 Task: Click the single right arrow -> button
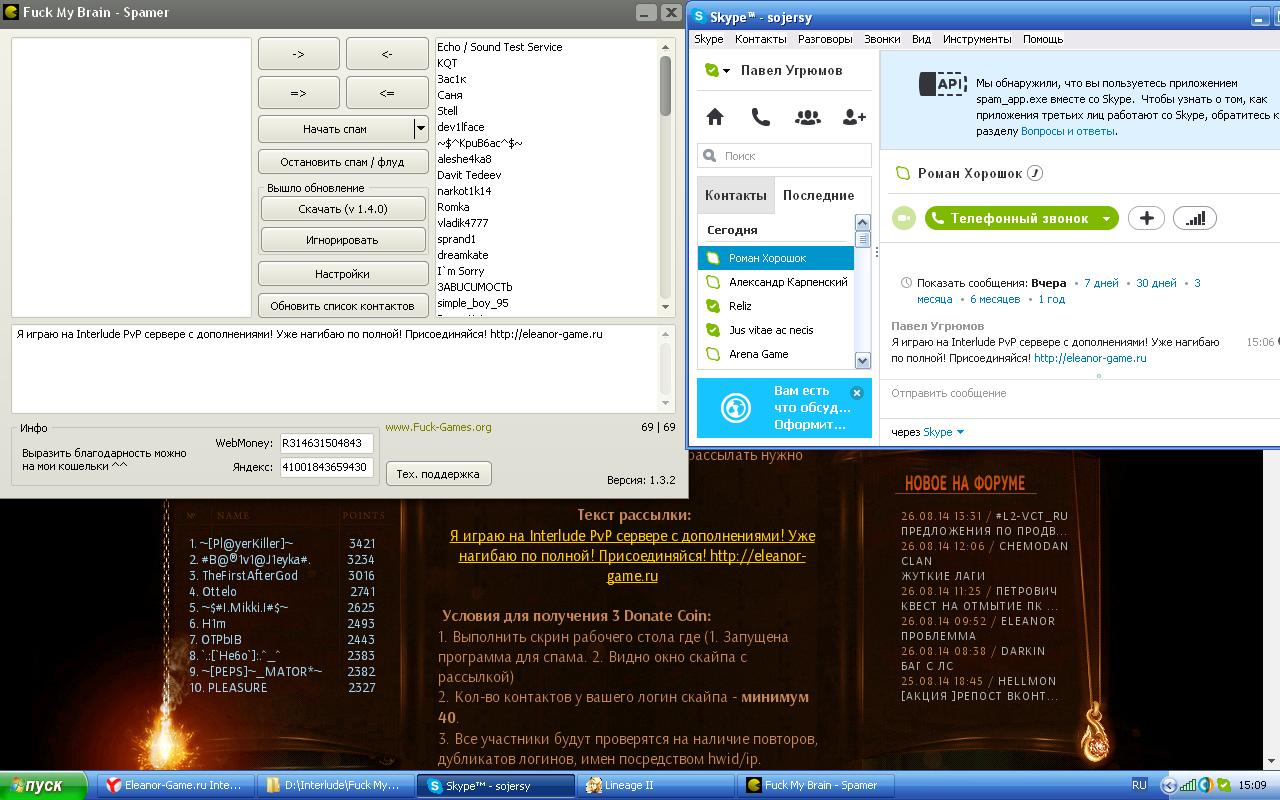pyautogui.click(x=298, y=54)
